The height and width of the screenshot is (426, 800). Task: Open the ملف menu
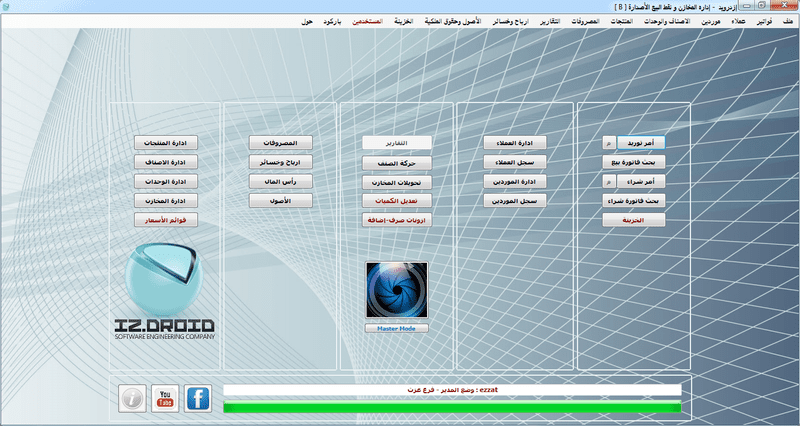point(788,21)
